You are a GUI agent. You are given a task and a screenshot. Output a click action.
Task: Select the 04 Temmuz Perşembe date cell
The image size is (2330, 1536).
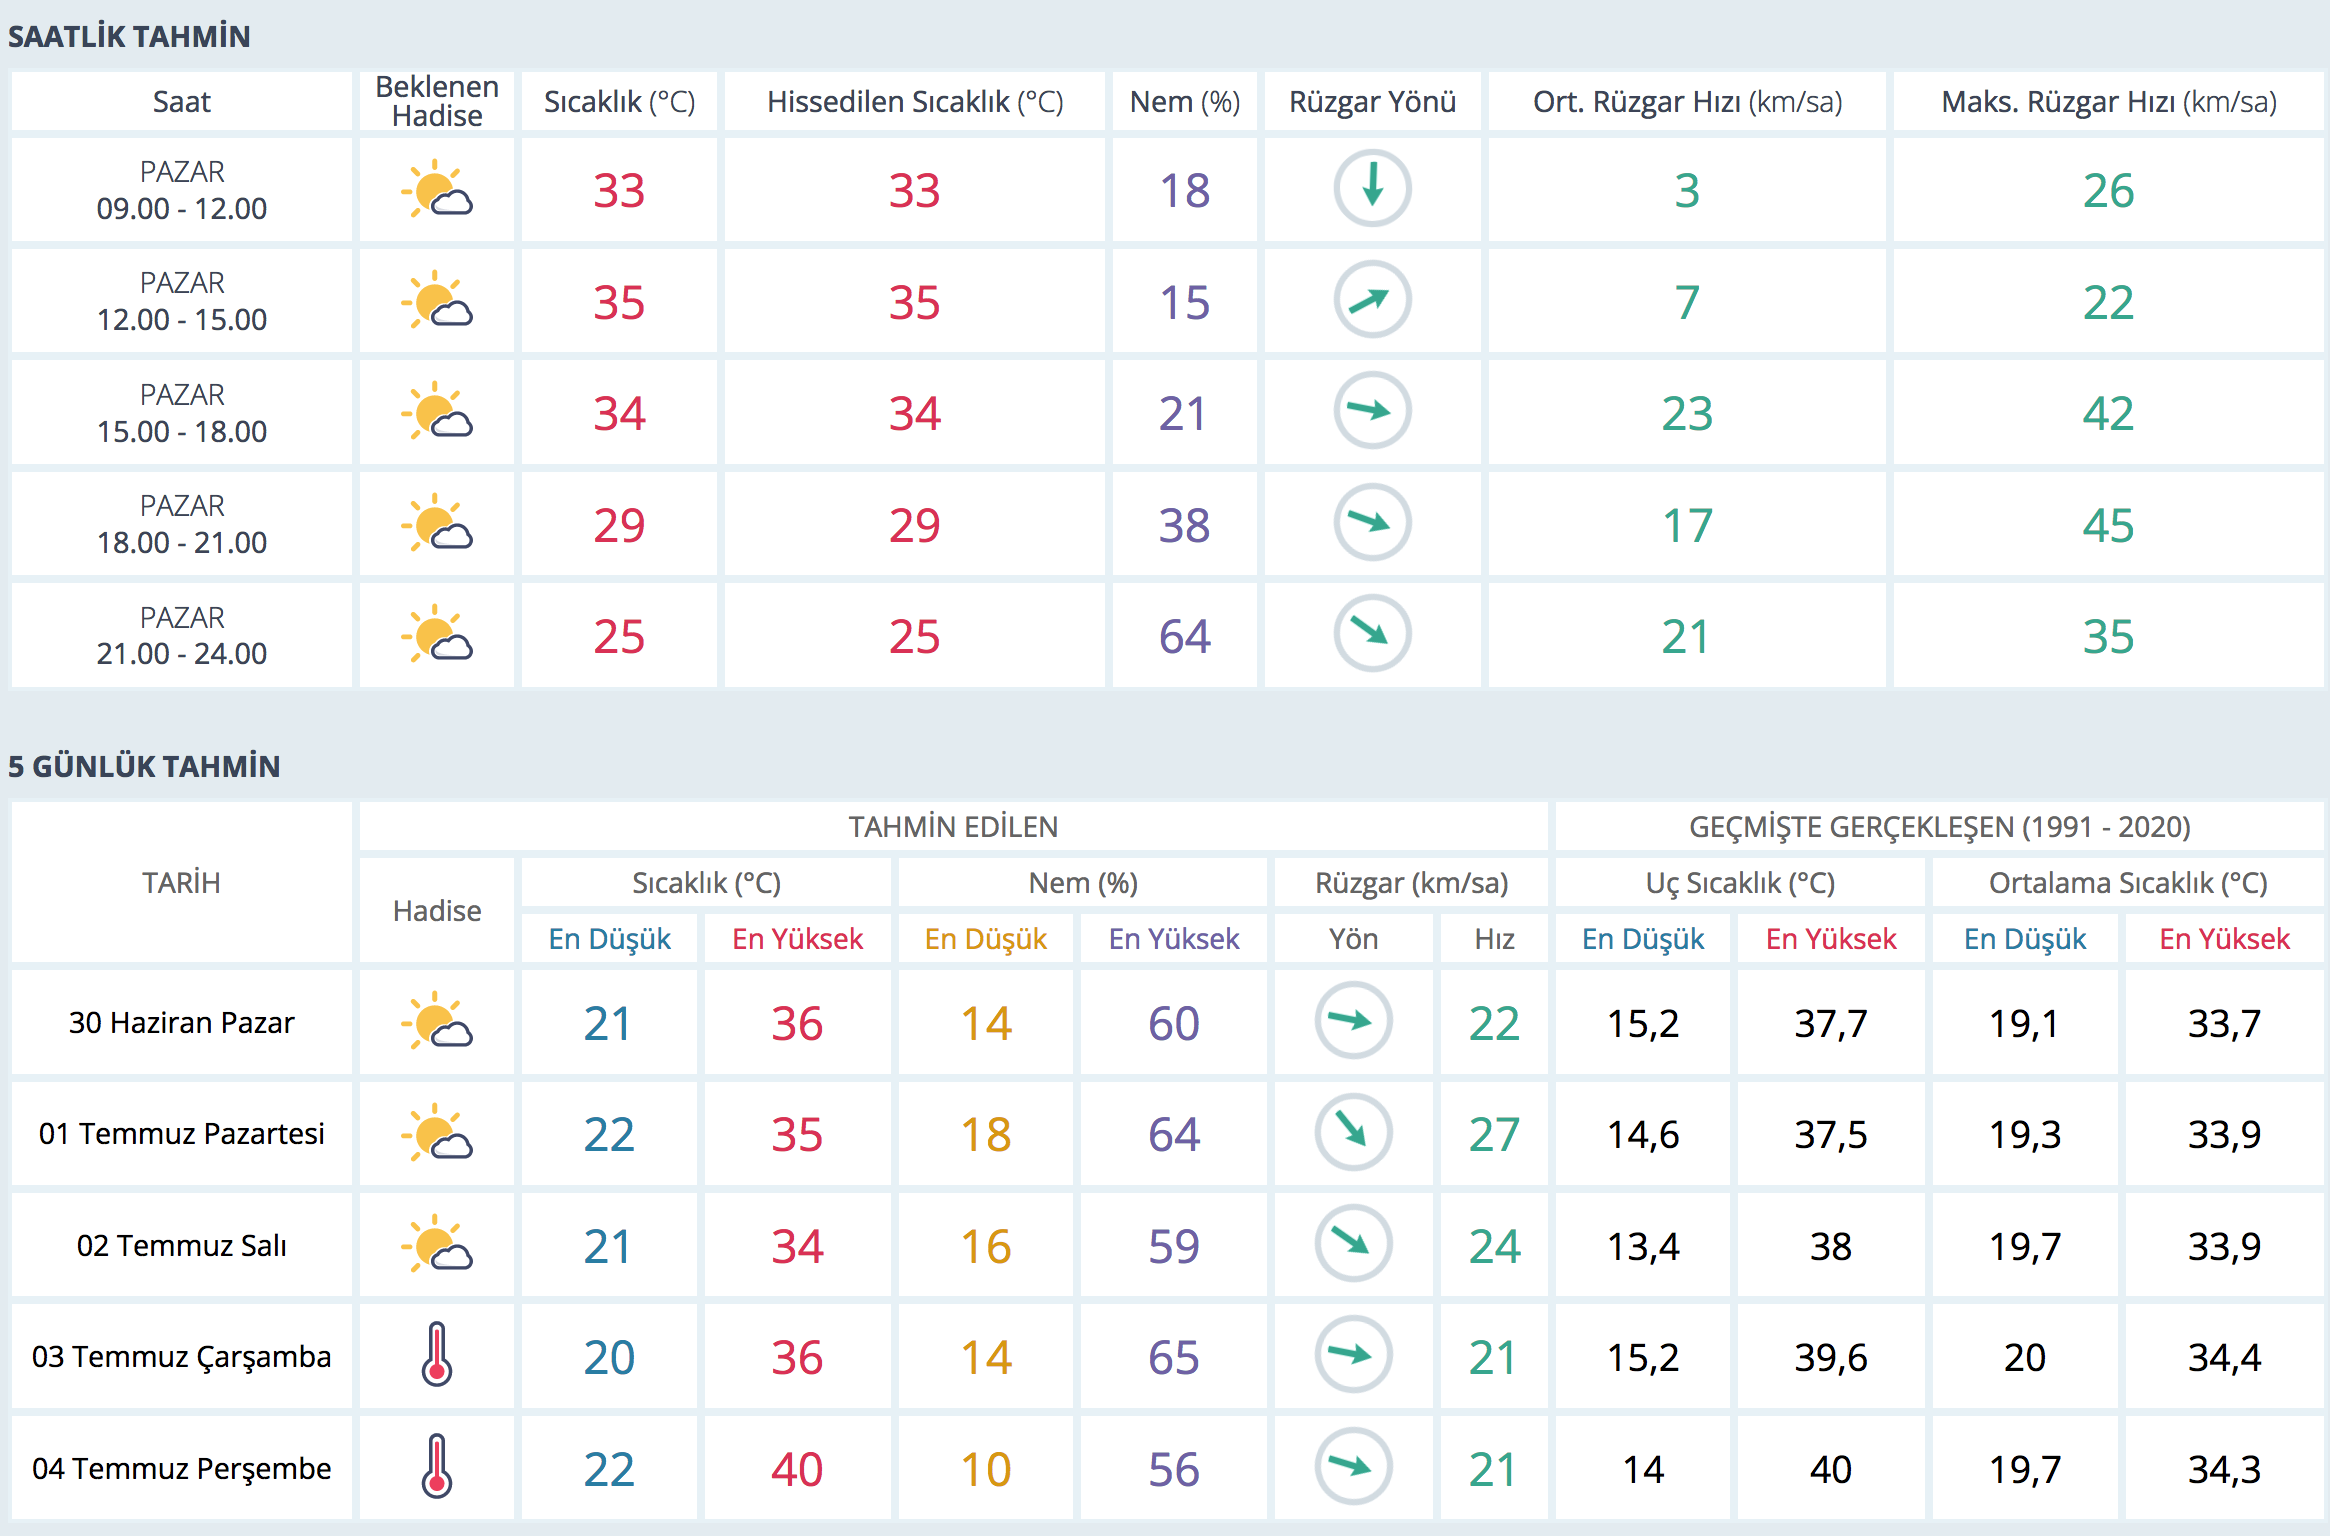pos(181,1468)
